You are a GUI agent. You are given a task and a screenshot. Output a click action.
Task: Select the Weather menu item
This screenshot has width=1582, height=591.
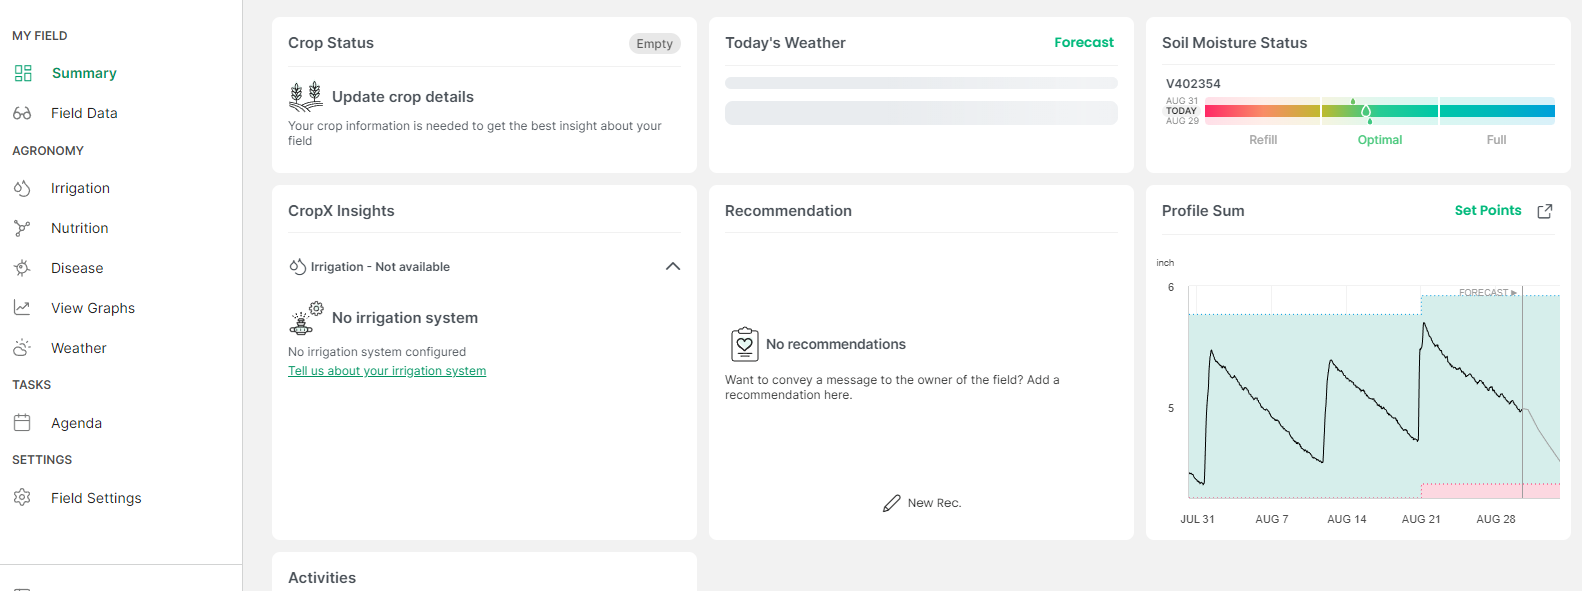click(x=79, y=348)
